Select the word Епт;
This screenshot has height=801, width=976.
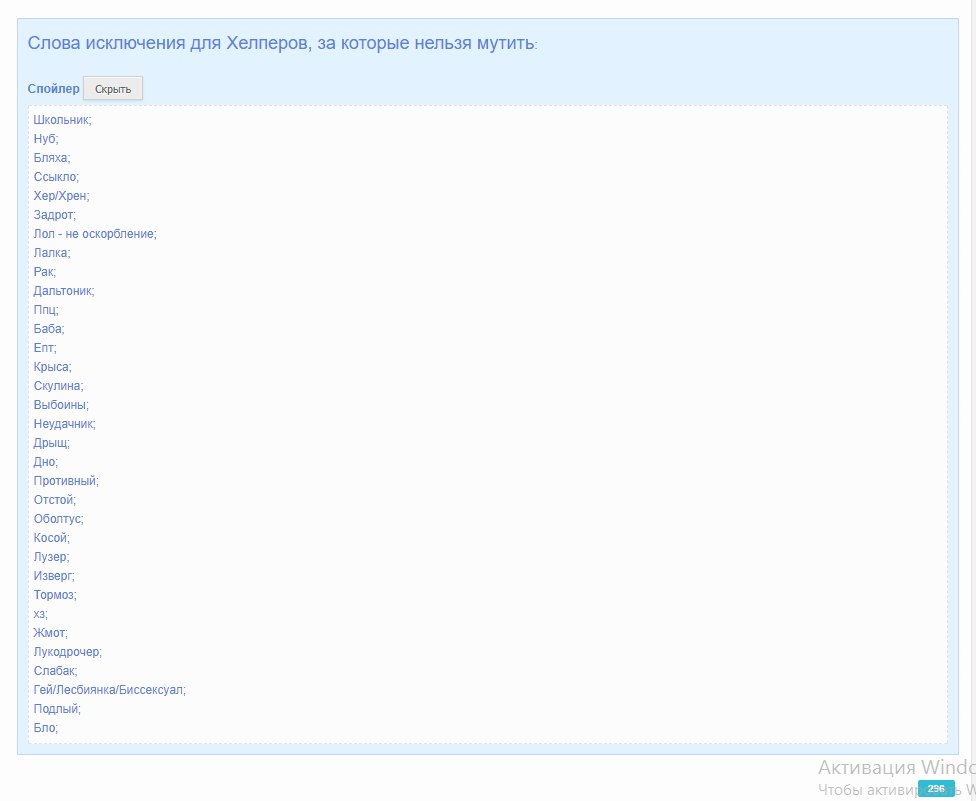pyautogui.click(x=45, y=347)
